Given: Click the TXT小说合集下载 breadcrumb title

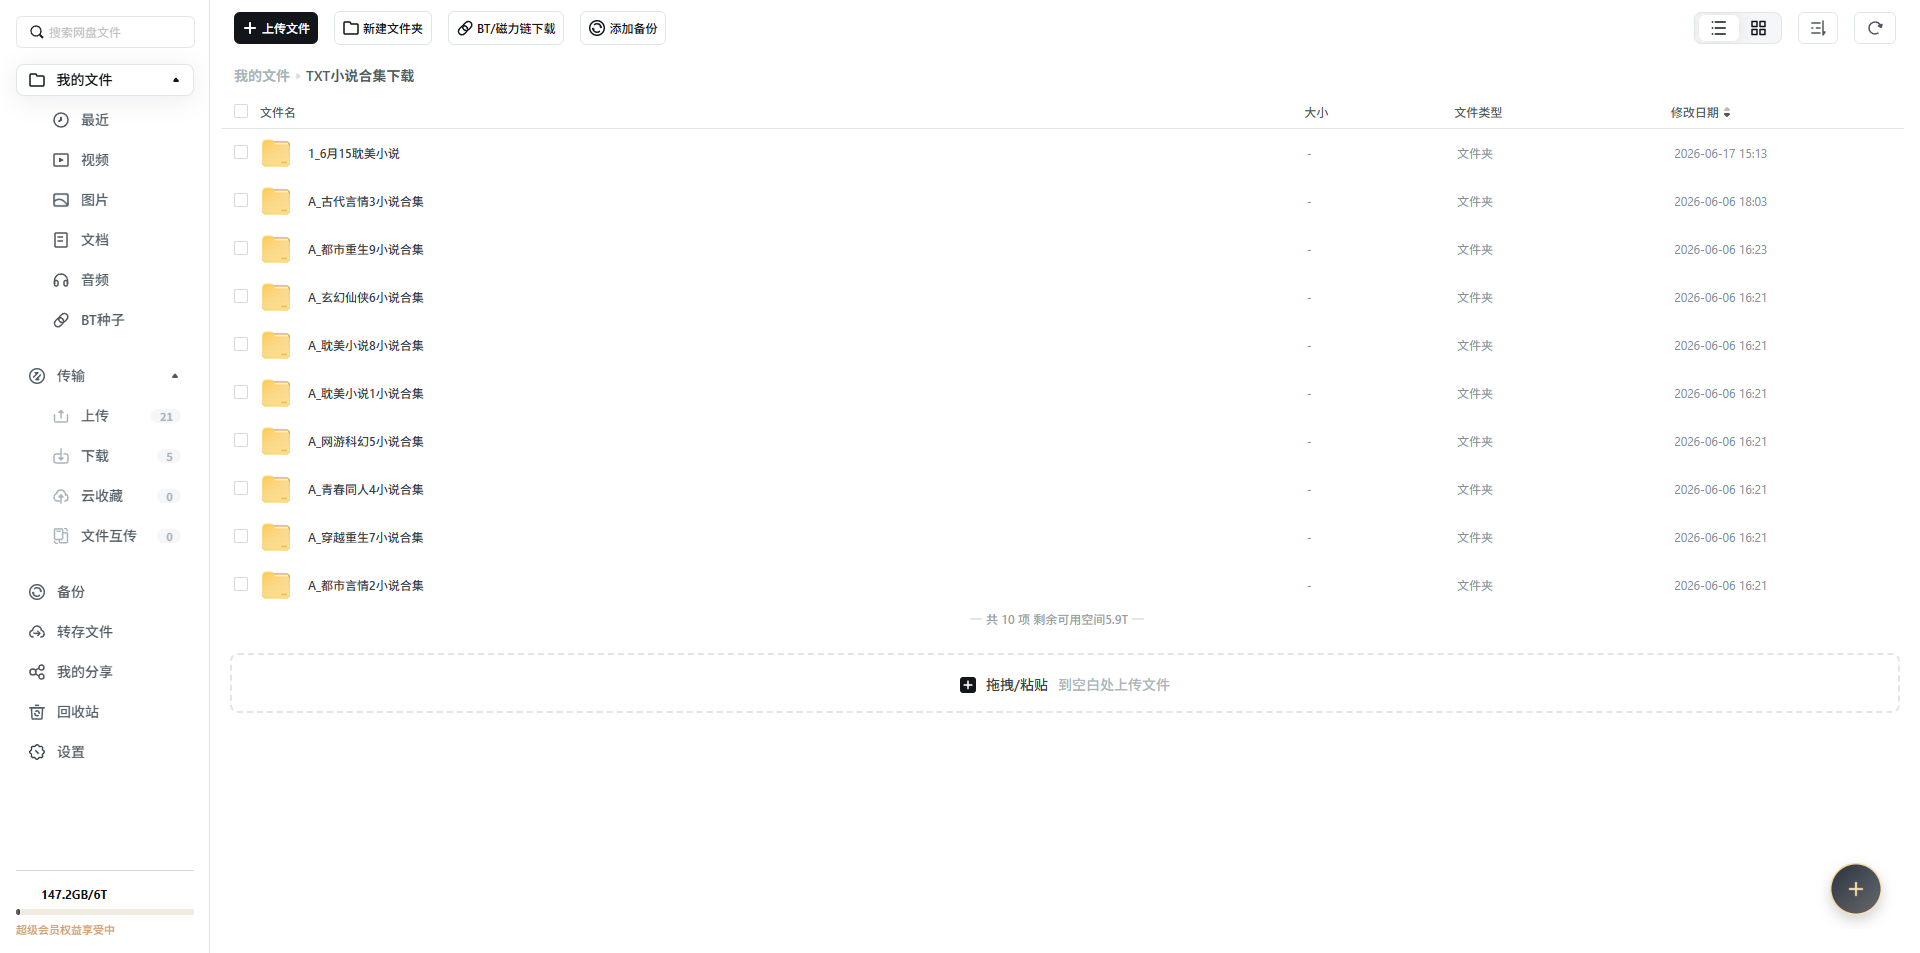Looking at the screenshot, I should [360, 76].
